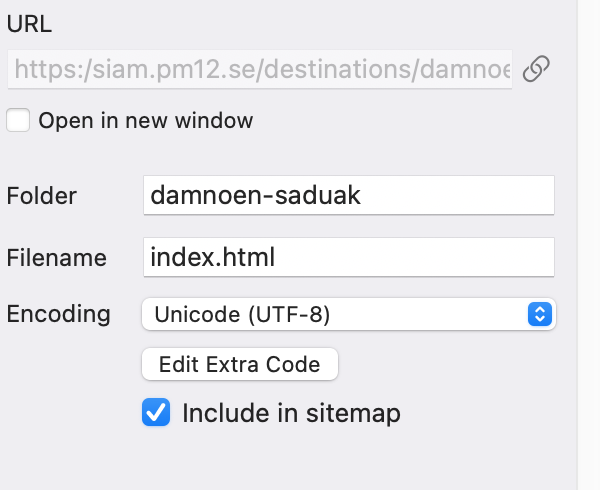
Task: Click the 'Include in sitemap' label text
Action: (x=291, y=412)
